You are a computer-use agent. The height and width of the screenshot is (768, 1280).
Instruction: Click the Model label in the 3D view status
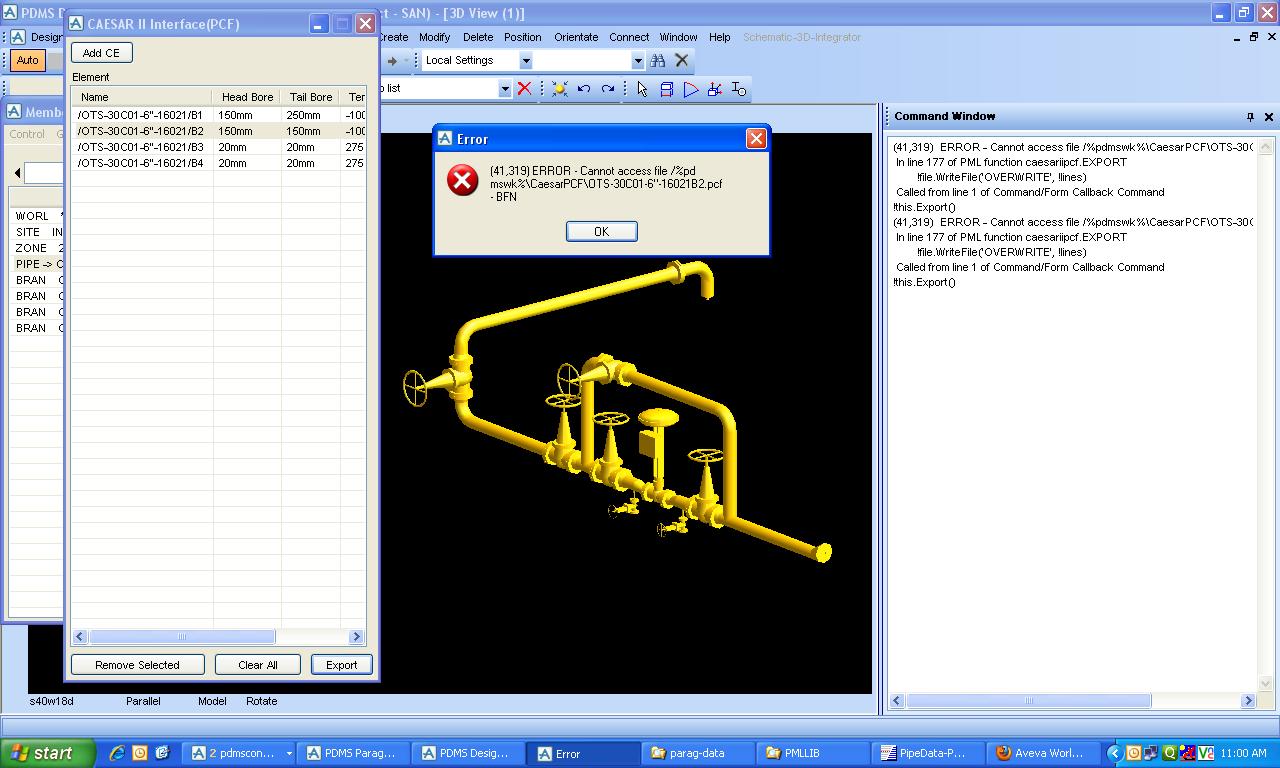pos(212,701)
